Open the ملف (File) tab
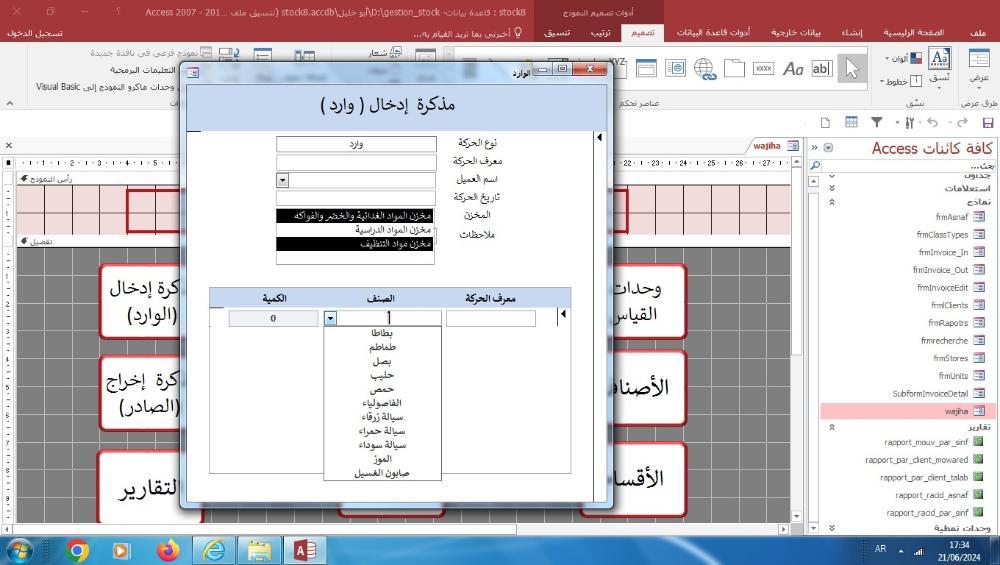Screen dimensions: 1000x565 978,33
